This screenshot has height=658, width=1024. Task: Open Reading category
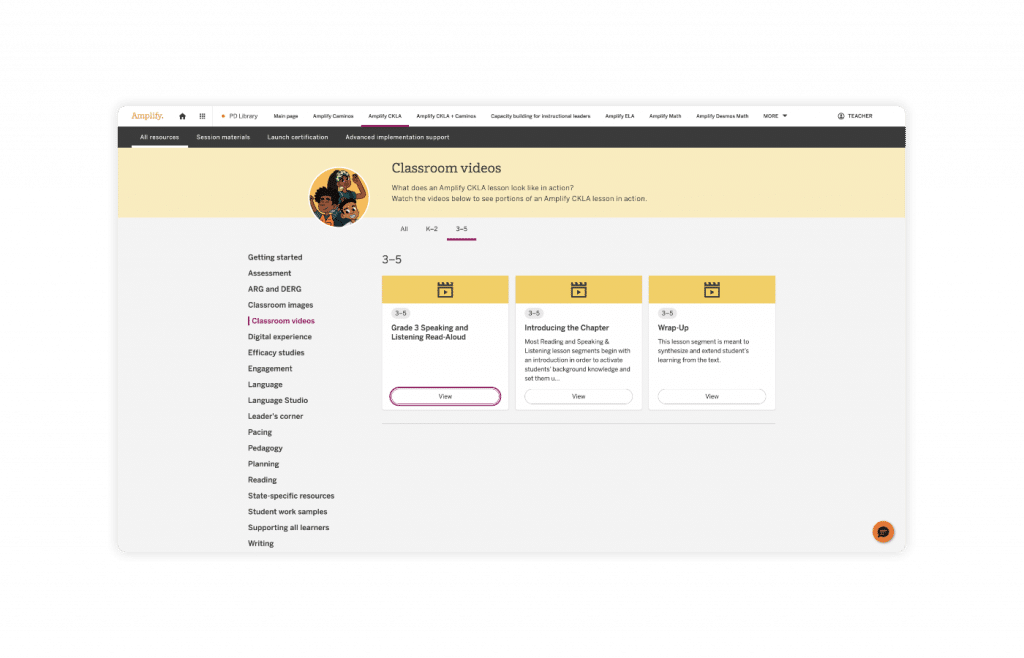pos(263,480)
